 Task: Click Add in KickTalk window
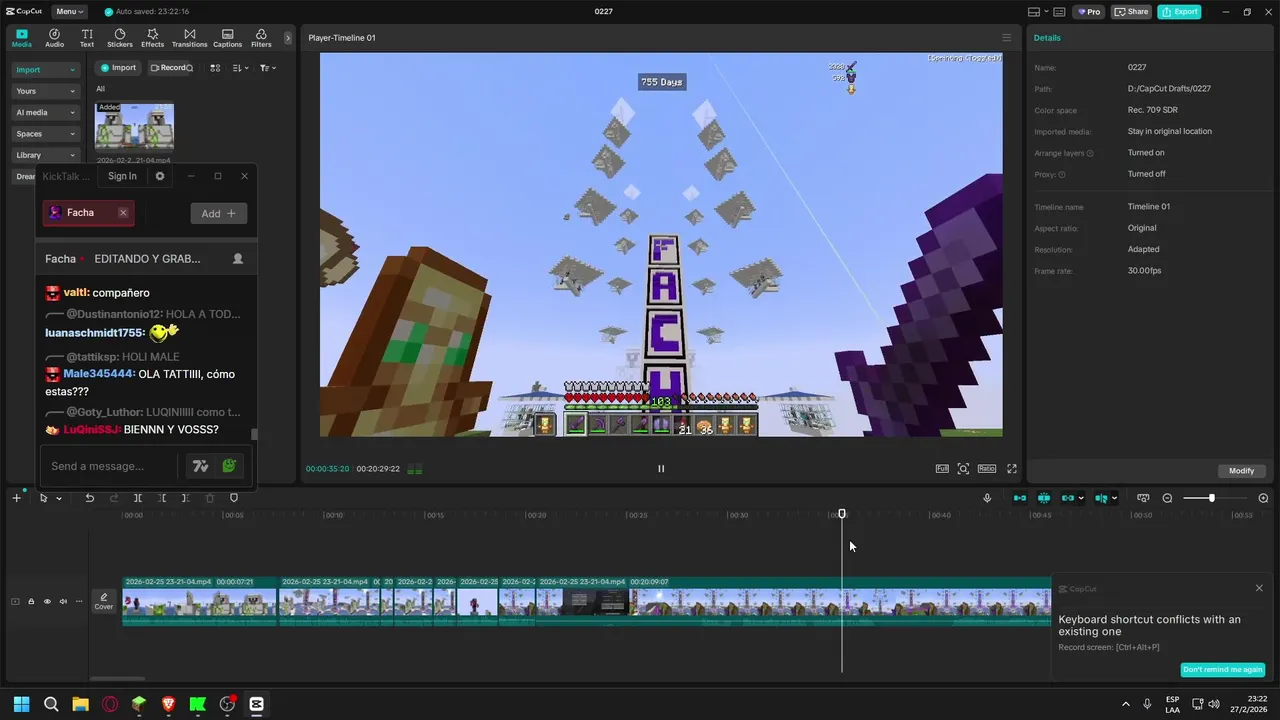[x=219, y=213]
